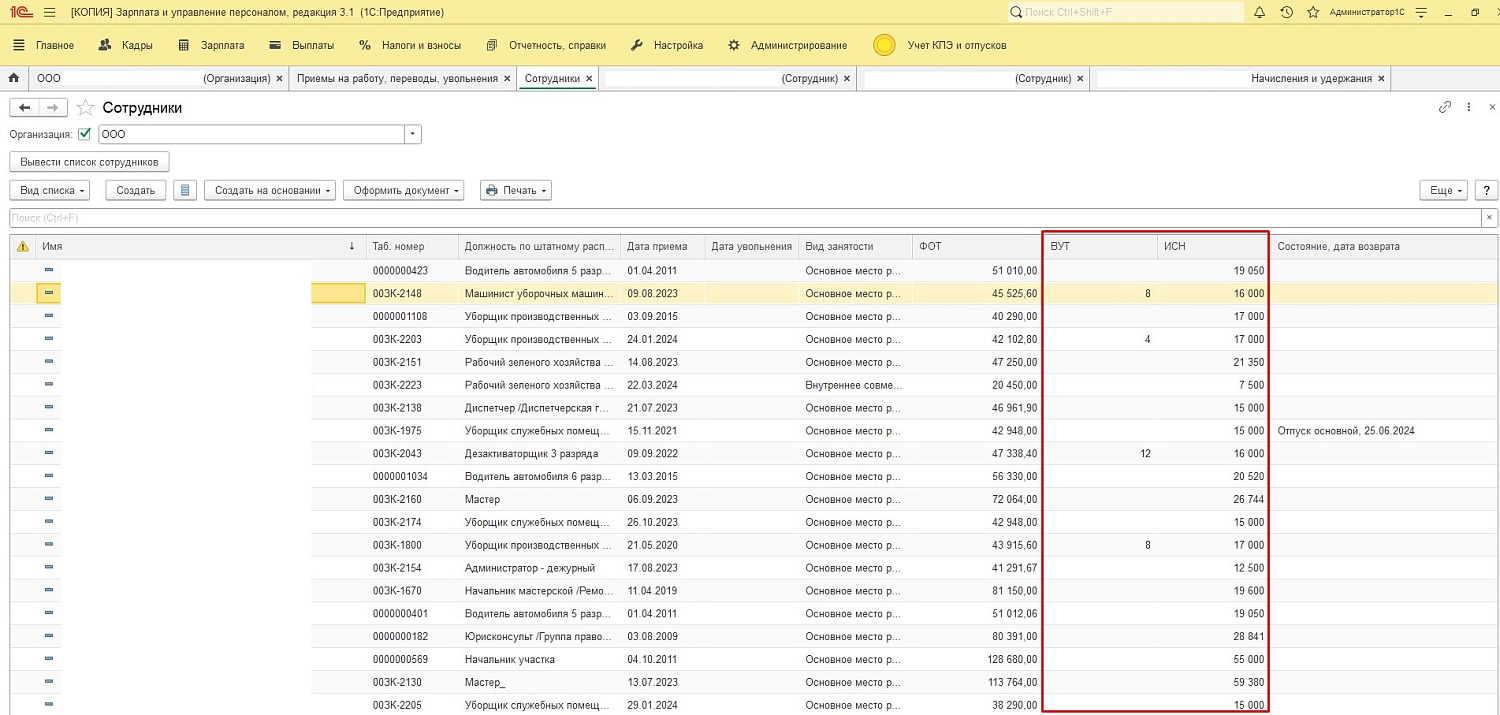This screenshot has width=1500, height=715.
Task: Click the notifications bell icon
Action: click(x=1259, y=12)
